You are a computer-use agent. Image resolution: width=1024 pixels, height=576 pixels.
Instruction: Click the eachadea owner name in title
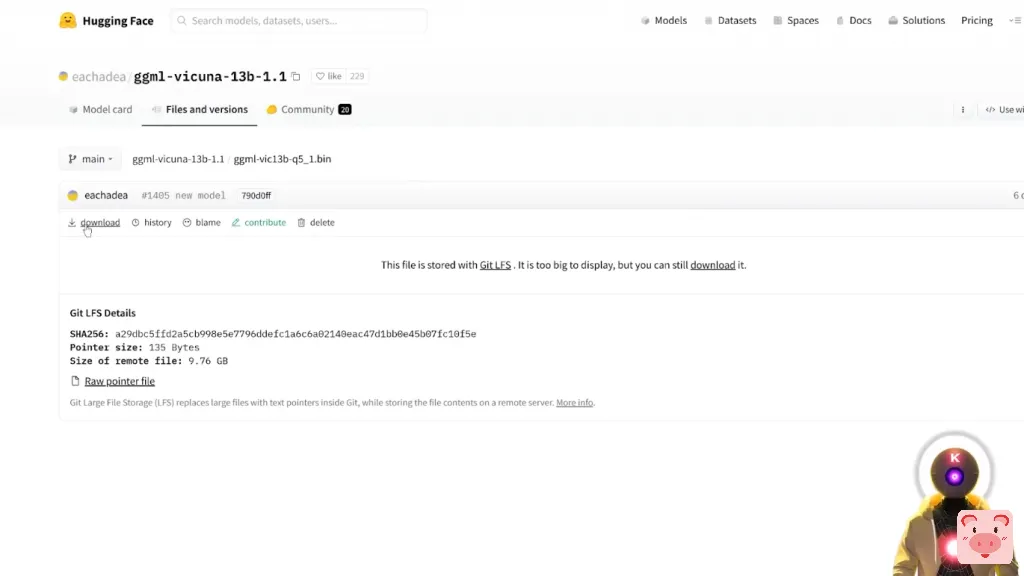point(99,77)
